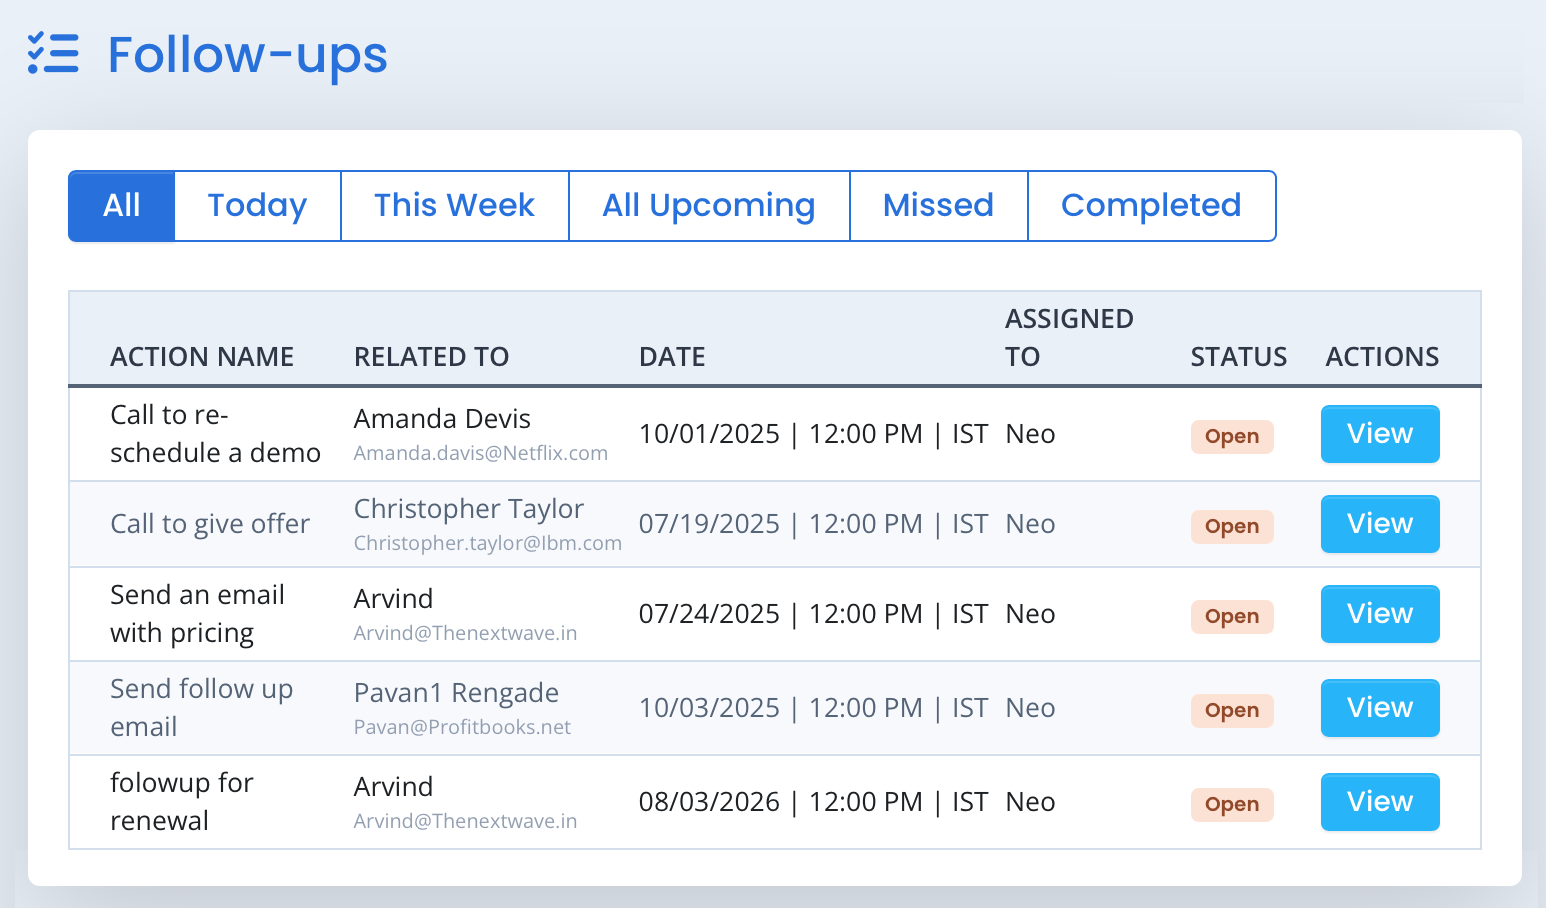This screenshot has height=908, width=1546.
Task: Click the Follow-ups checklist icon
Action: click(x=53, y=54)
